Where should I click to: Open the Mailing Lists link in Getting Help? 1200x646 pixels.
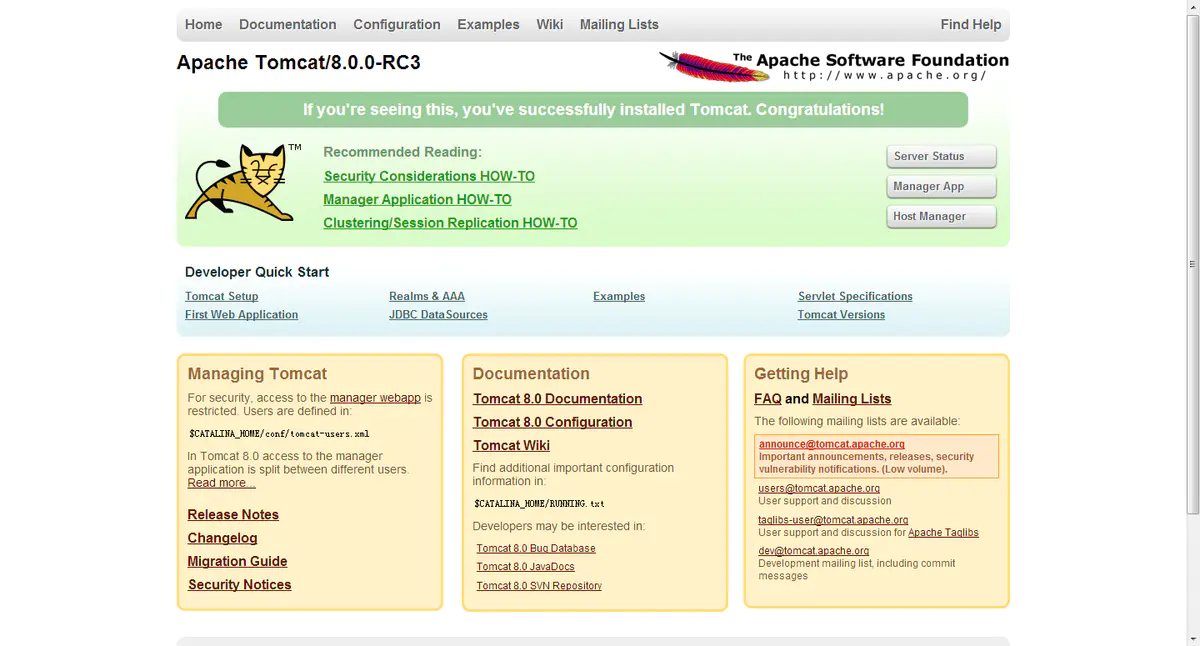click(852, 399)
